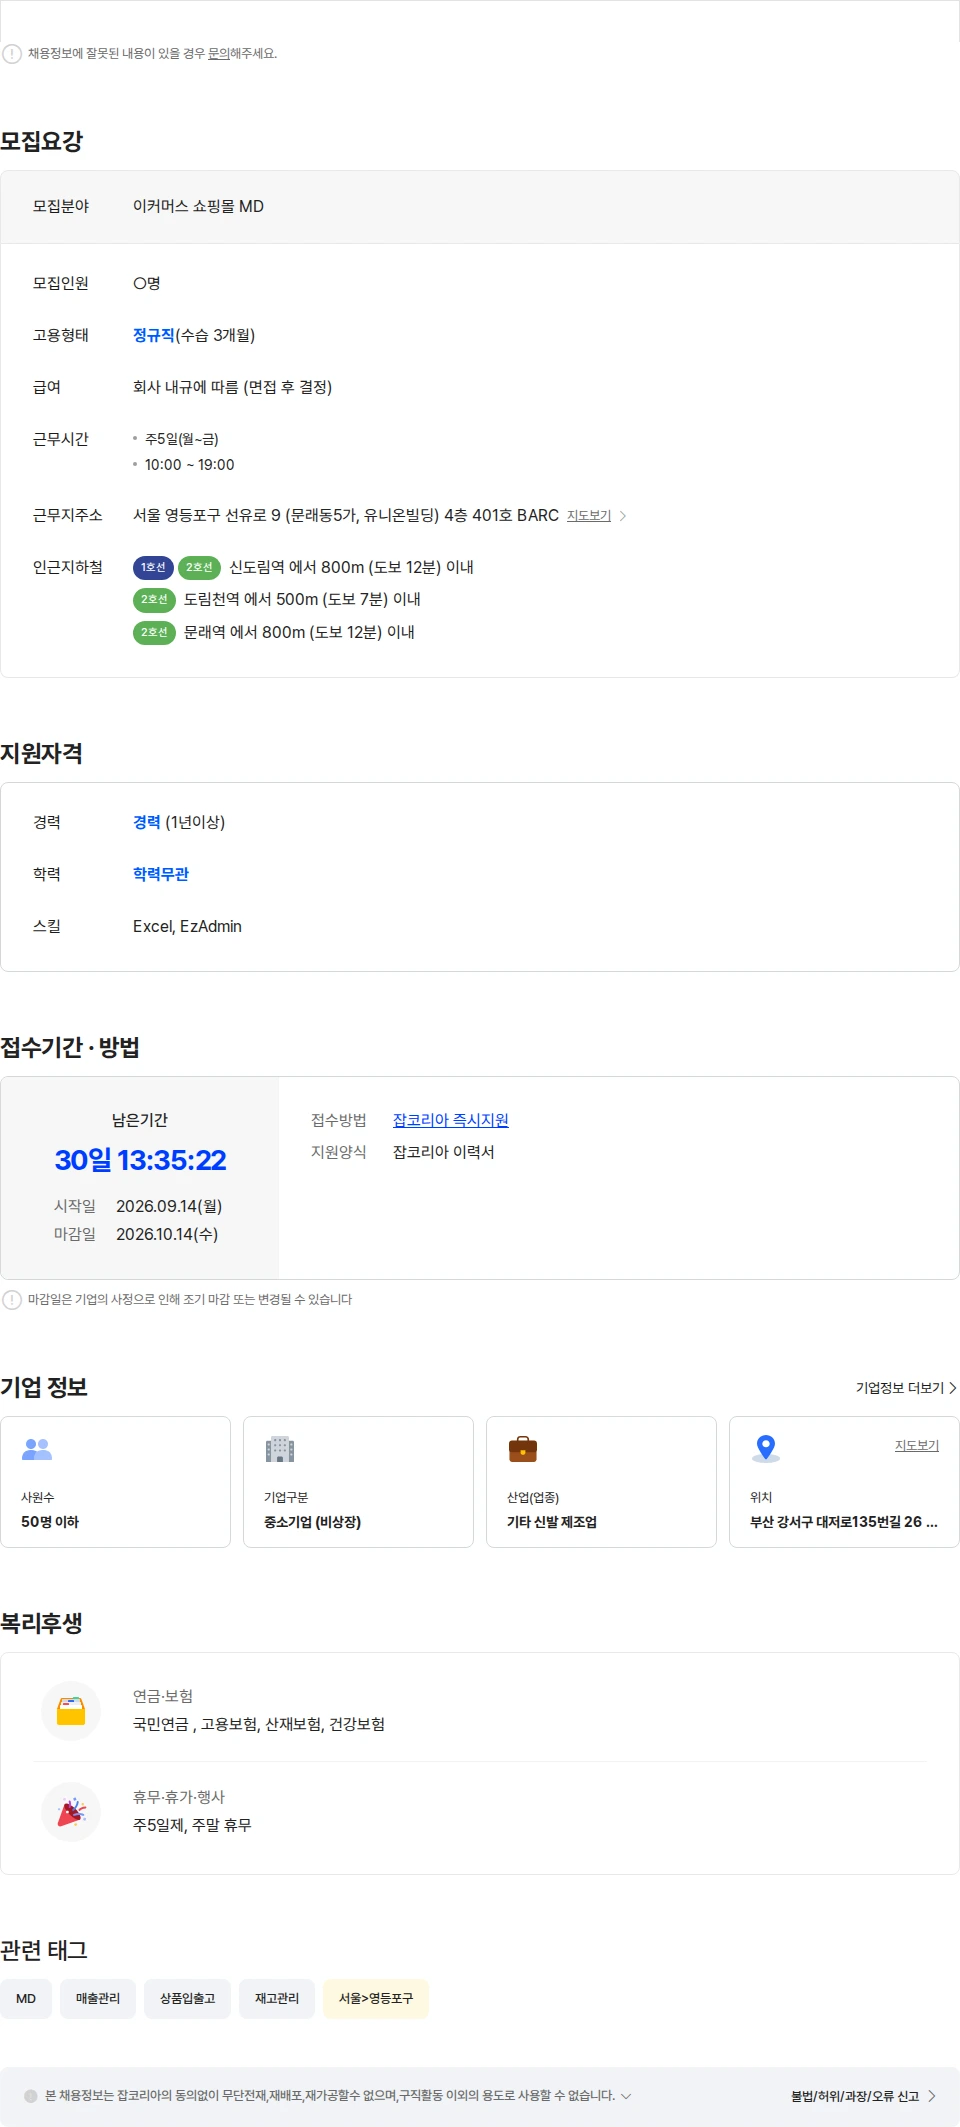The image size is (960, 2127).
Task: Click the 경력 requirement link
Action: pos(147,822)
